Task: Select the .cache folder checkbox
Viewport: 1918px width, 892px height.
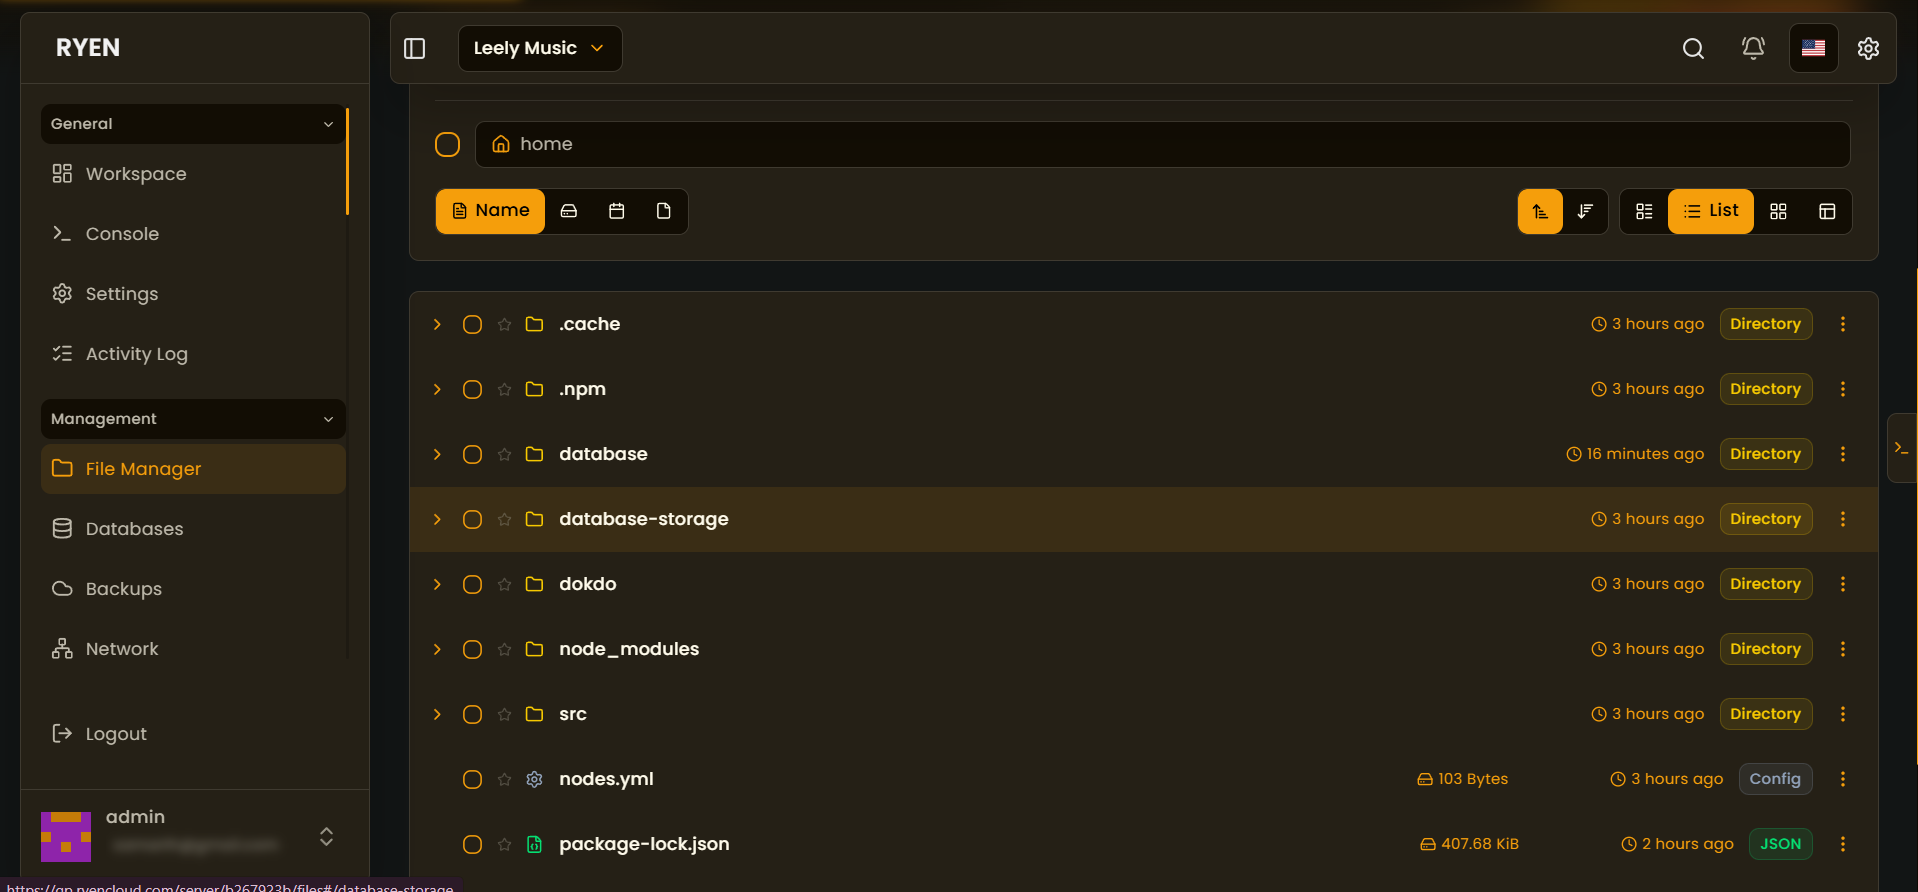Action: (472, 324)
